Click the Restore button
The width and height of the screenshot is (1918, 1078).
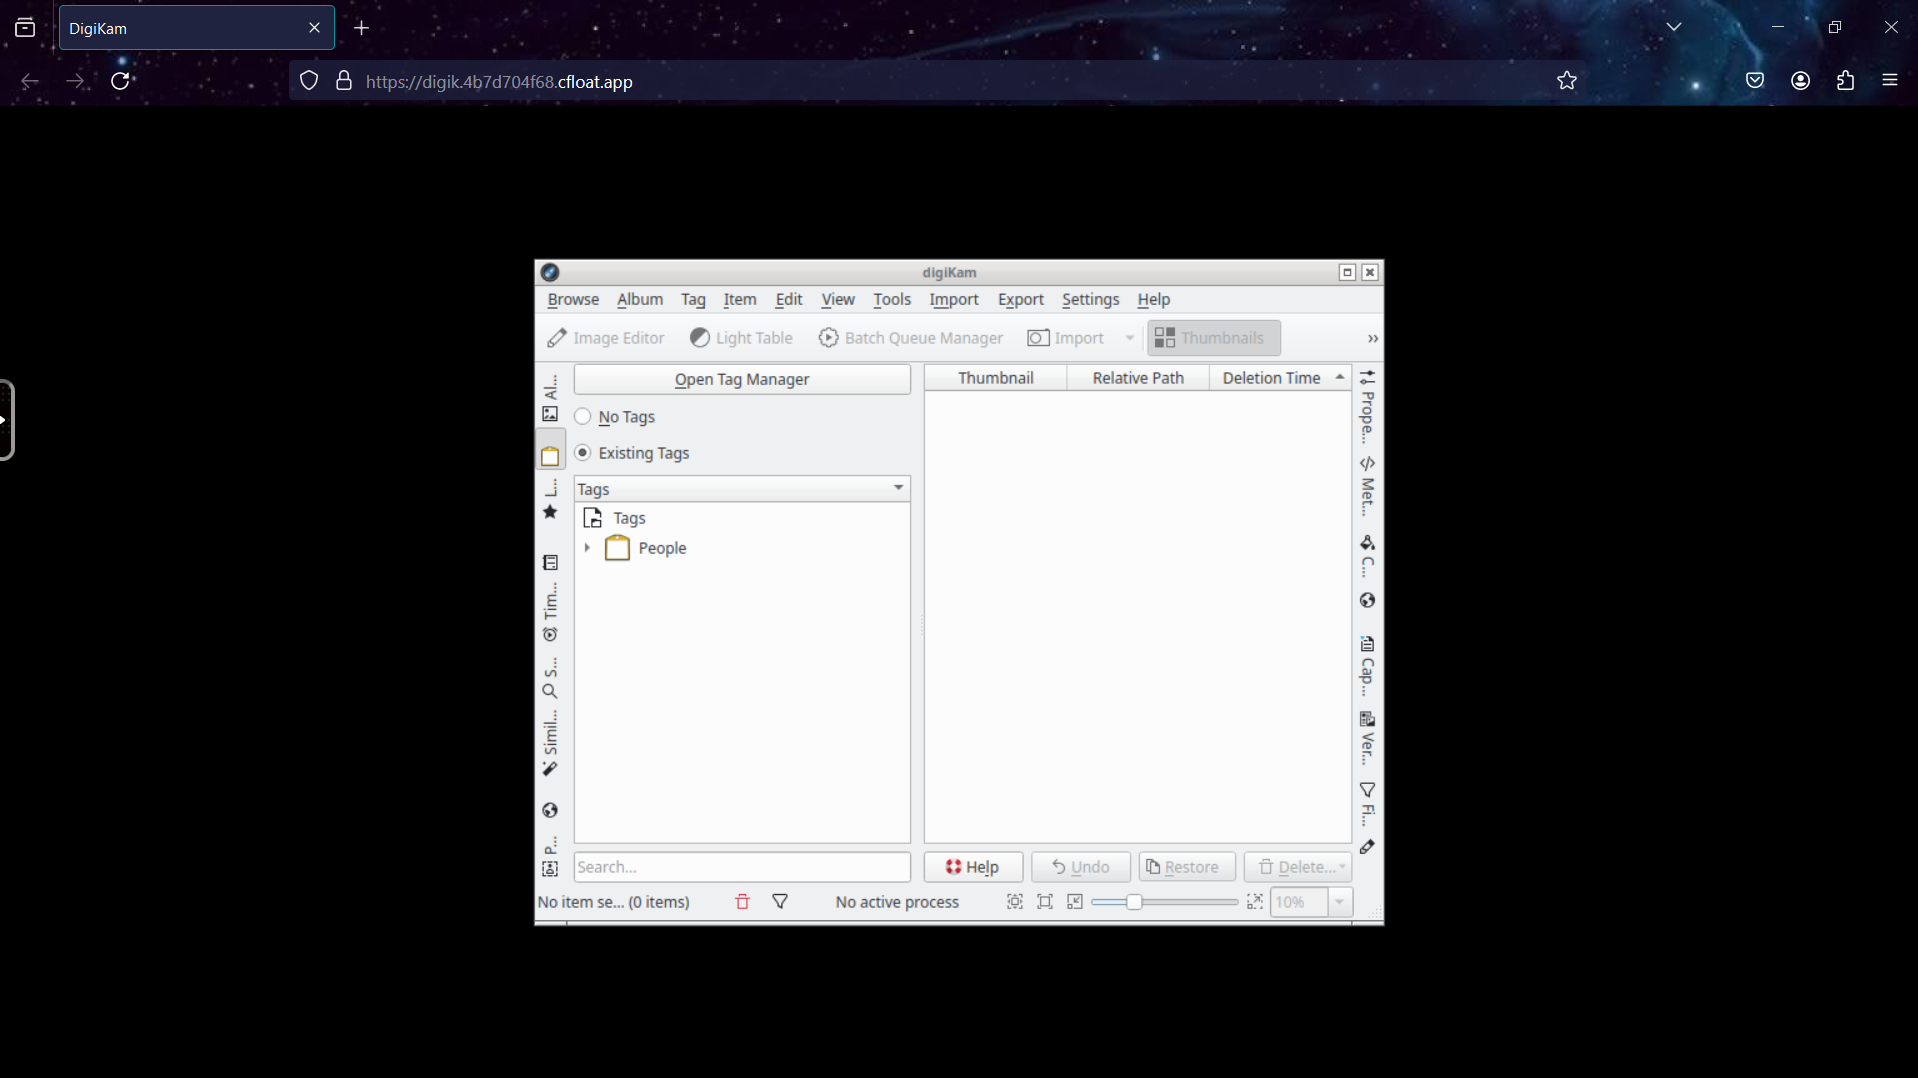(1187, 867)
